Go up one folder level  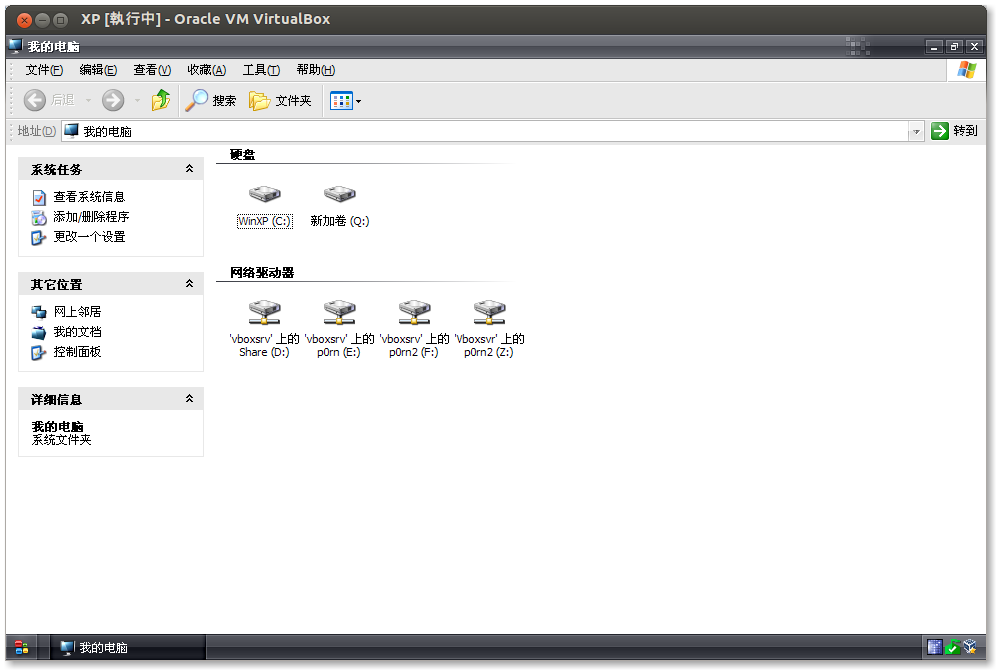(x=161, y=100)
